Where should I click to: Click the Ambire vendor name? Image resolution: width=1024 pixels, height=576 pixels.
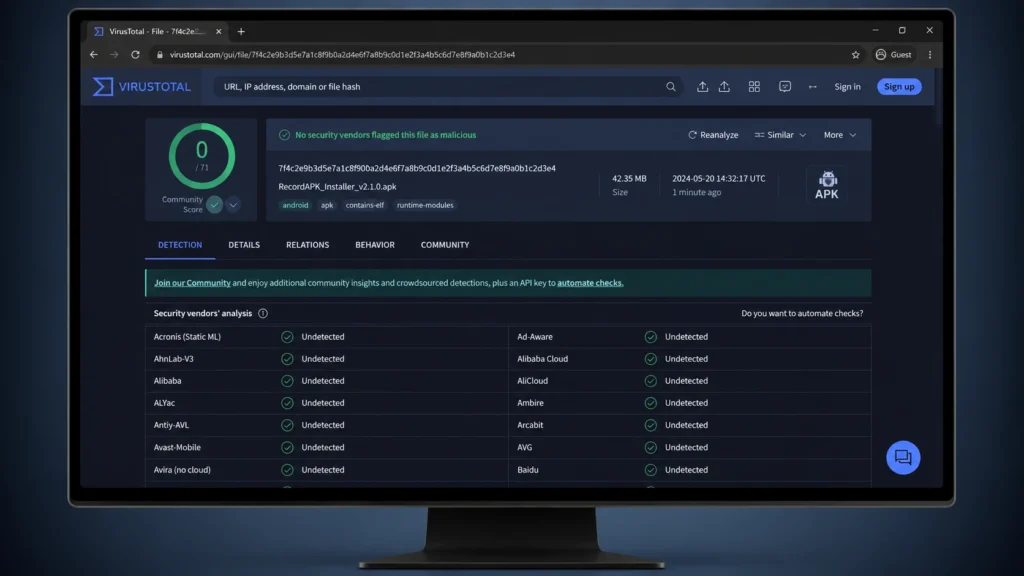(530, 403)
